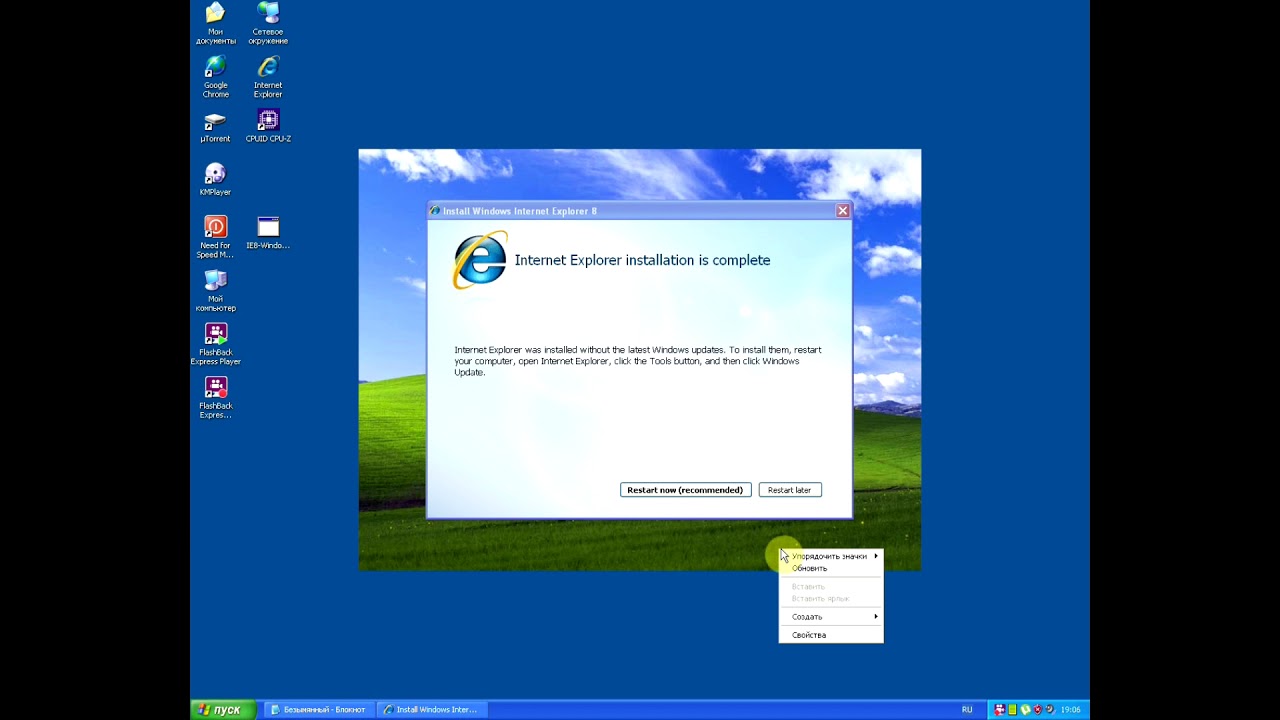Click the taskbar clock 19:06
Image resolution: width=1280 pixels, height=720 pixels.
(1070, 710)
